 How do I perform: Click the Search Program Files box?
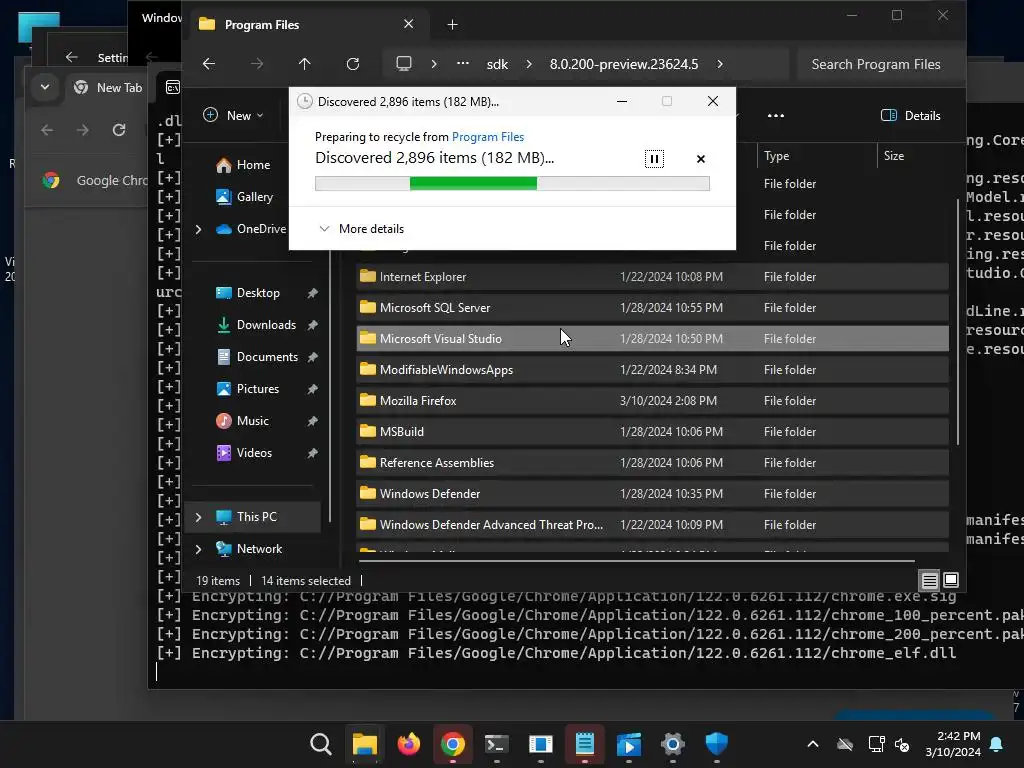(881, 64)
